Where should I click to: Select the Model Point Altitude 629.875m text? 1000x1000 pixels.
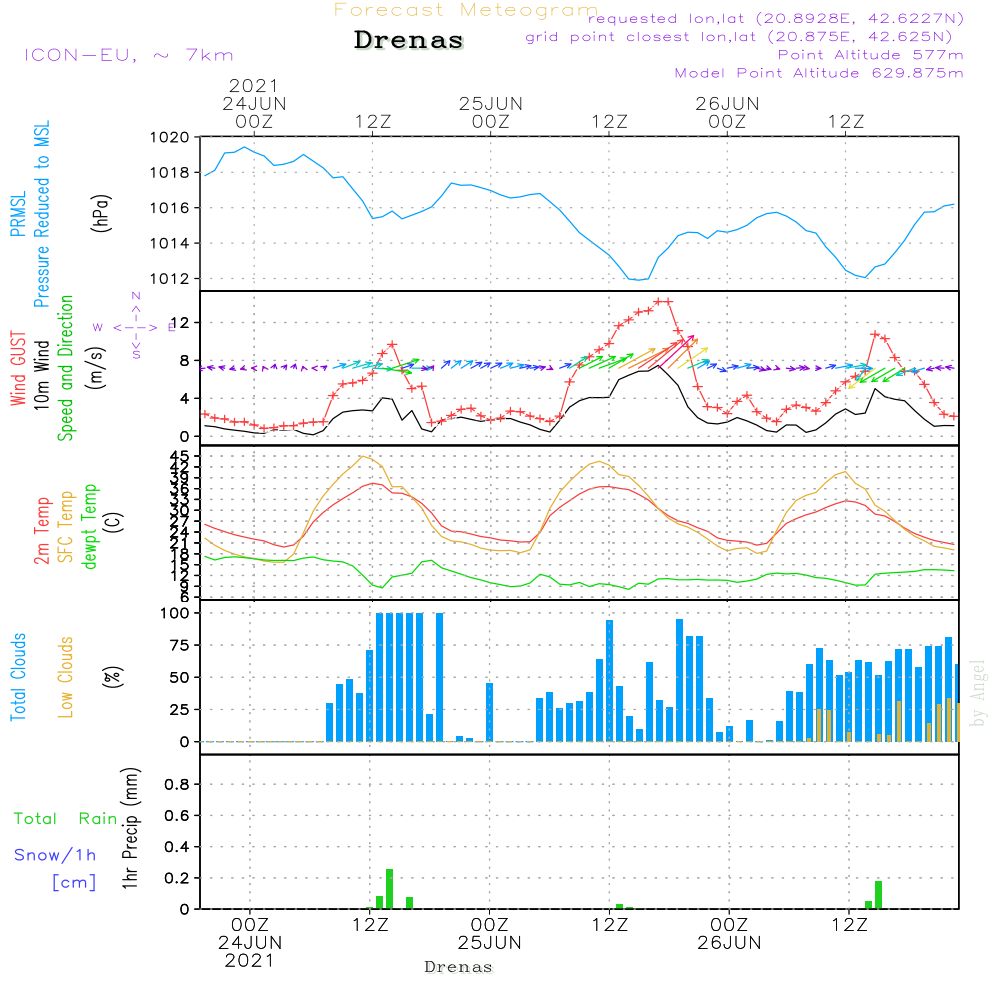[x=819, y=73]
